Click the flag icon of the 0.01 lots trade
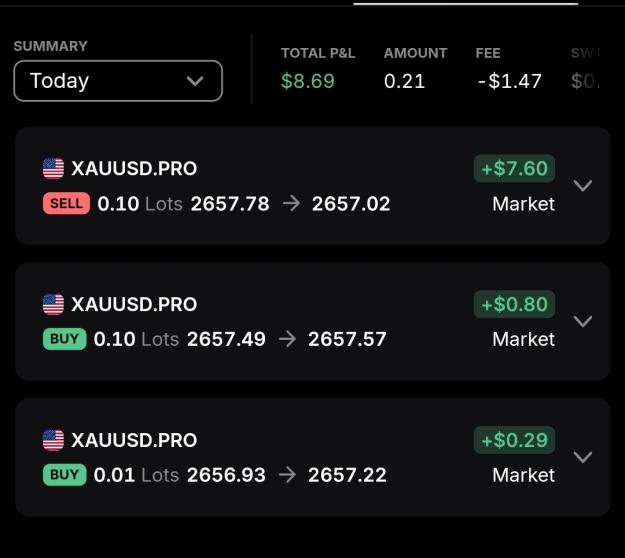This screenshot has height=558, width=625. coord(53,440)
